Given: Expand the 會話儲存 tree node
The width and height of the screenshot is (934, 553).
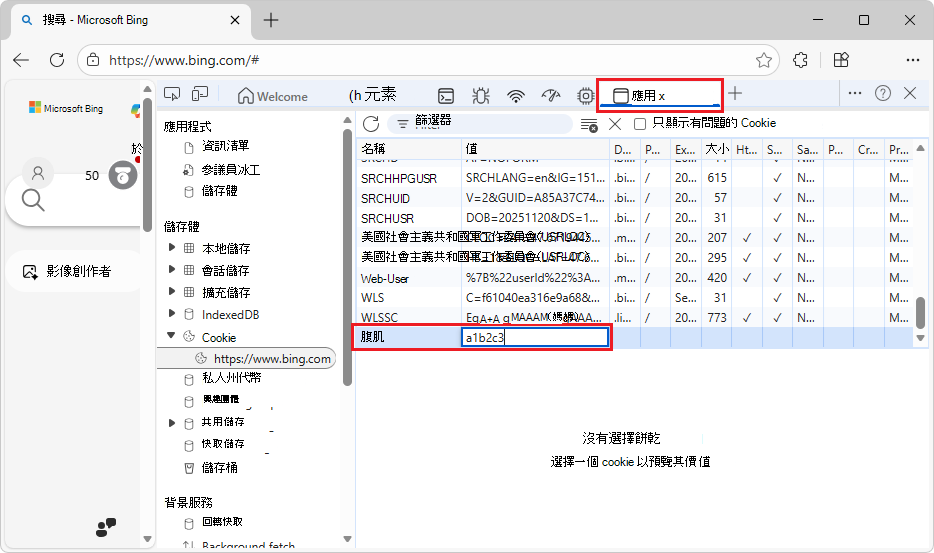Looking at the screenshot, I should pos(172,269).
